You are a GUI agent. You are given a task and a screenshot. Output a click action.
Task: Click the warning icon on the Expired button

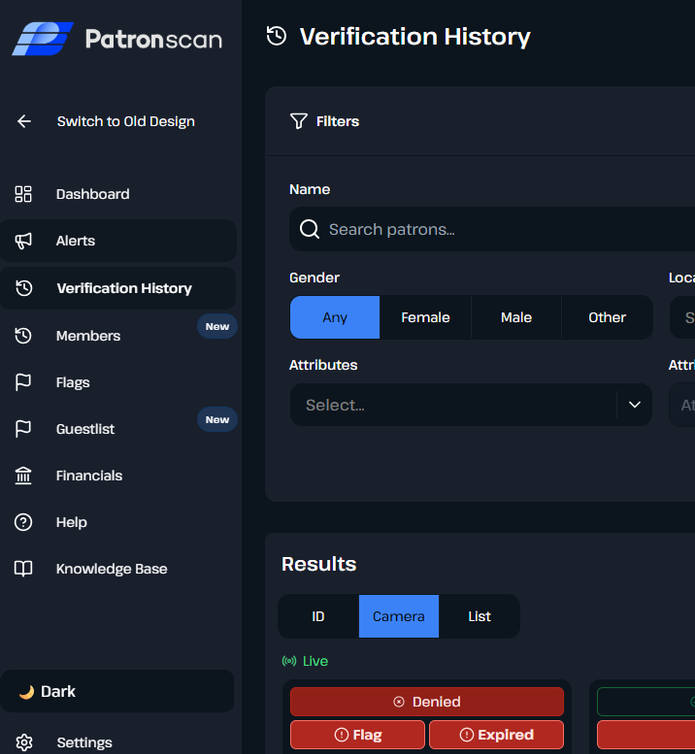(467, 735)
